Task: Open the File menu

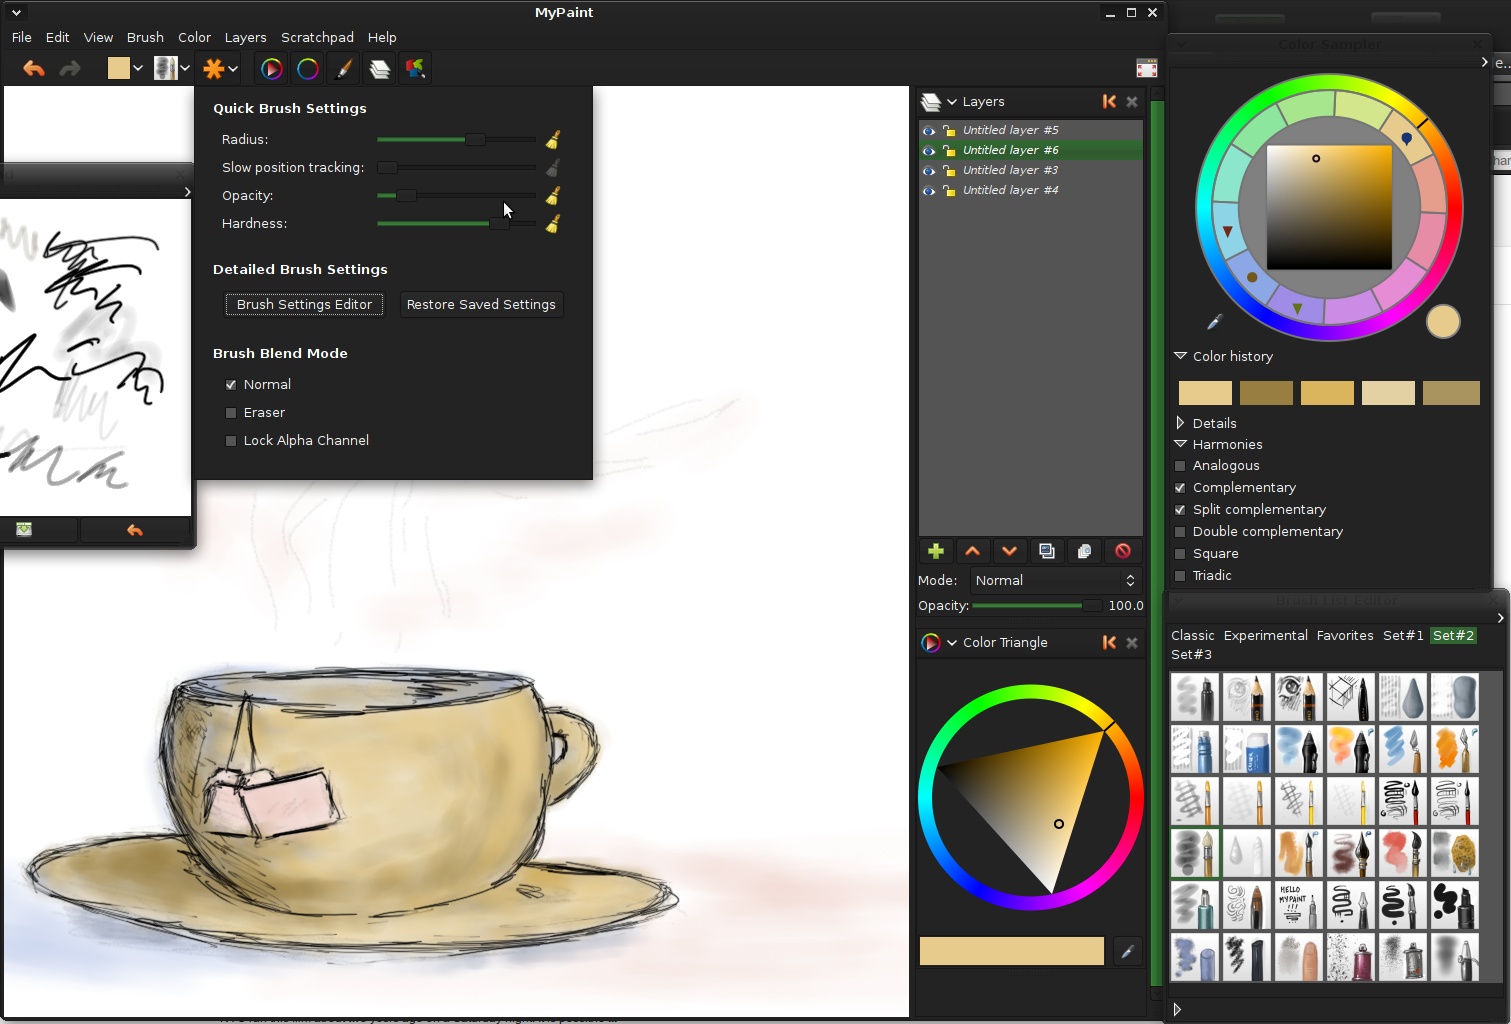Action: pos(22,37)
